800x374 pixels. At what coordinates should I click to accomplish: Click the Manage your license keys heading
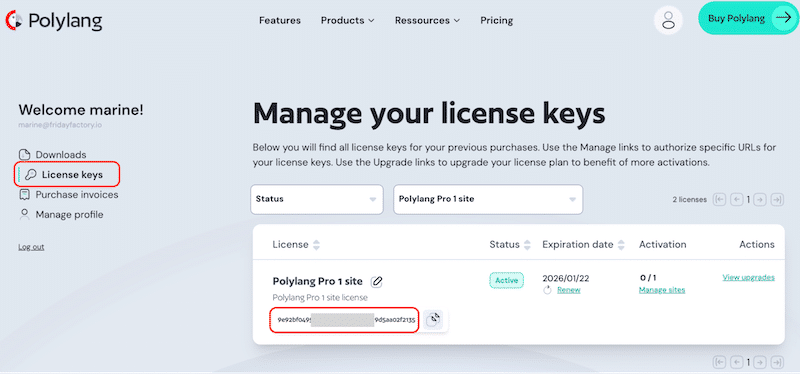tap(429, 113)
